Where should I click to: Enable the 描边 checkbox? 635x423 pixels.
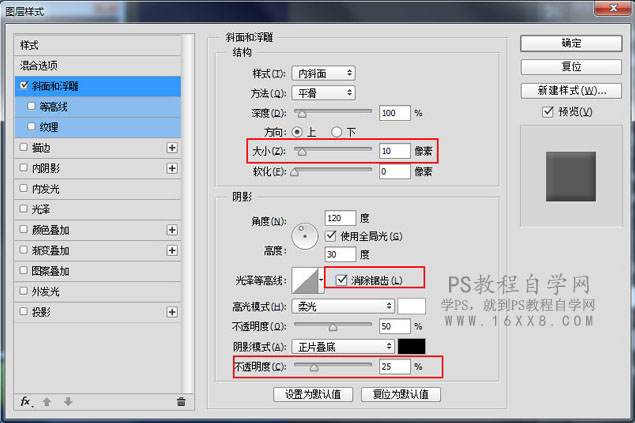coord(23,147)
